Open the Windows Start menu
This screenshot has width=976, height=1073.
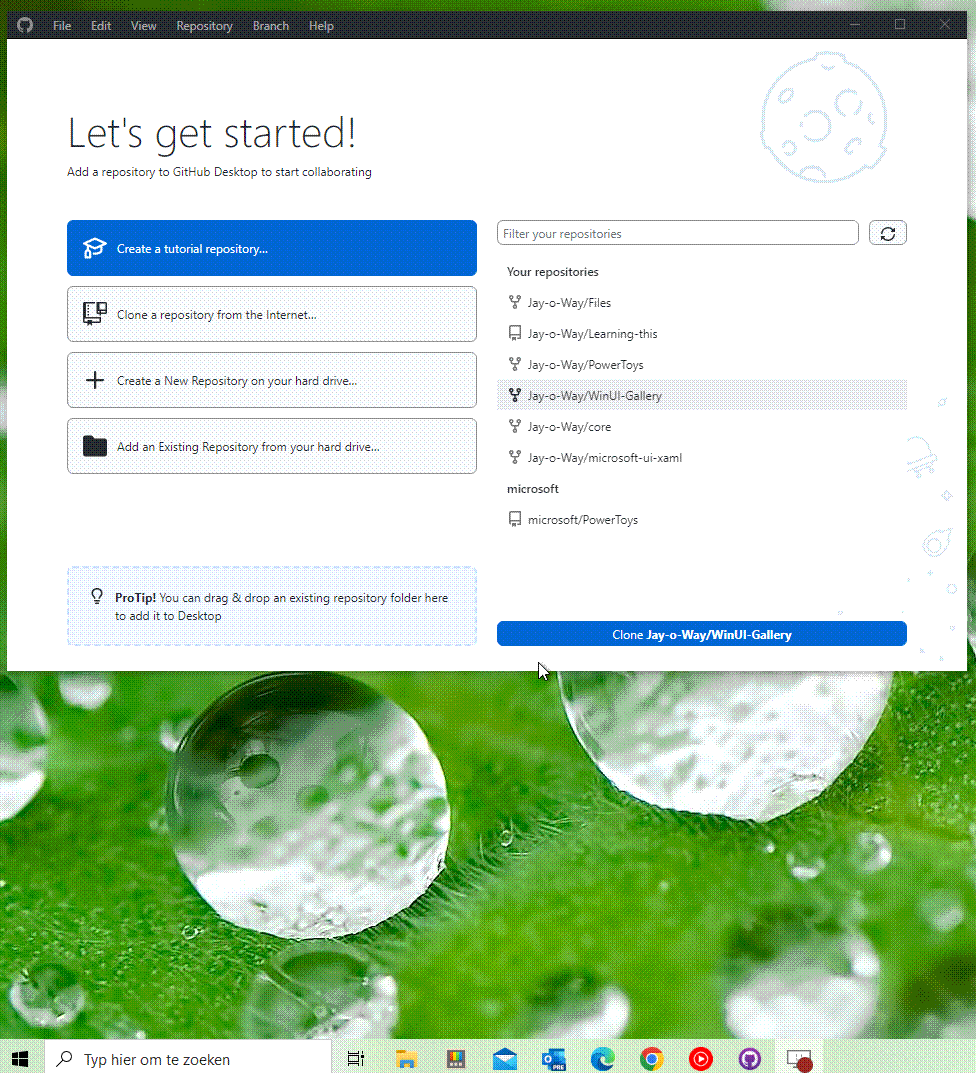tap(21, 1059)
